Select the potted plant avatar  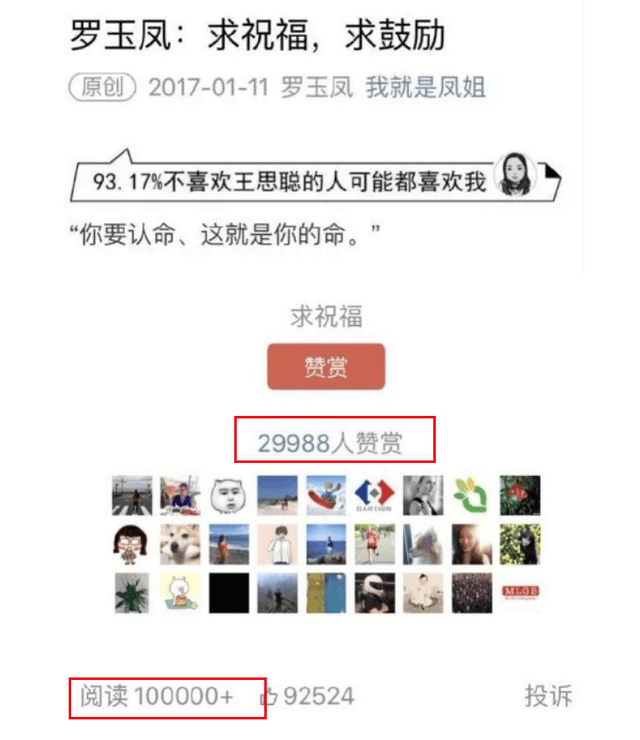point(132,593)
